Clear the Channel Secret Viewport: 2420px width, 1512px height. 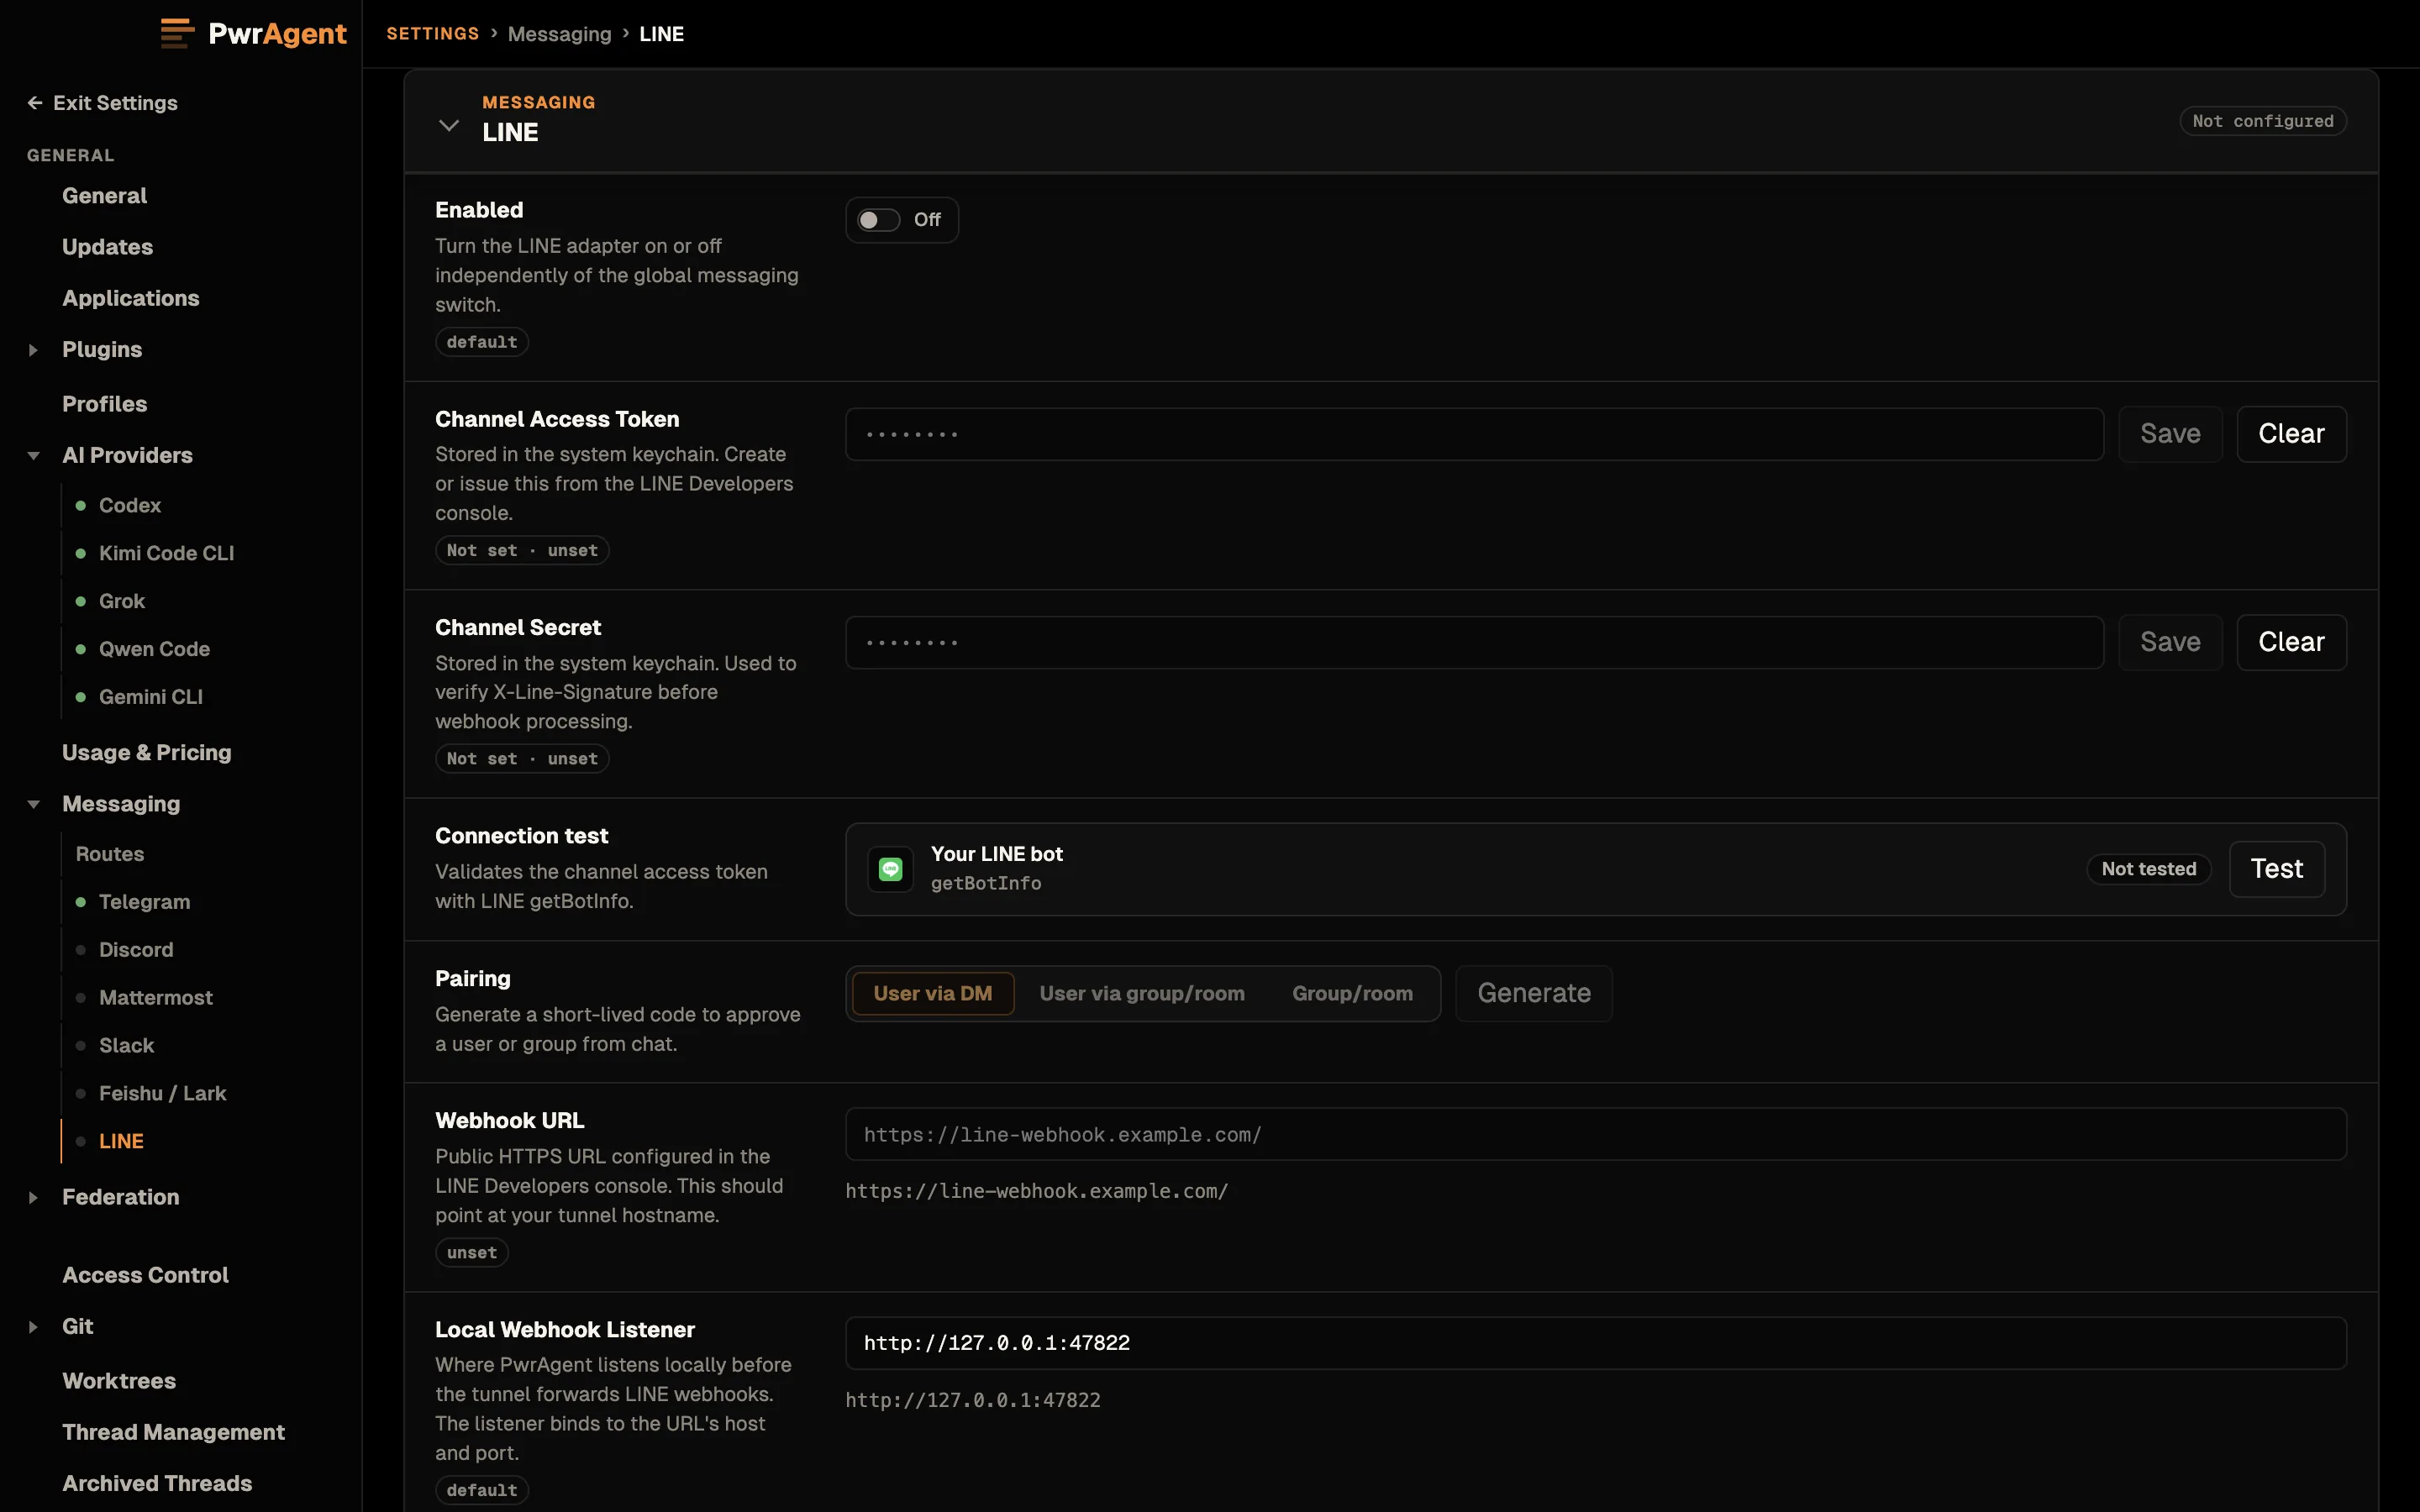[2291, 642]
